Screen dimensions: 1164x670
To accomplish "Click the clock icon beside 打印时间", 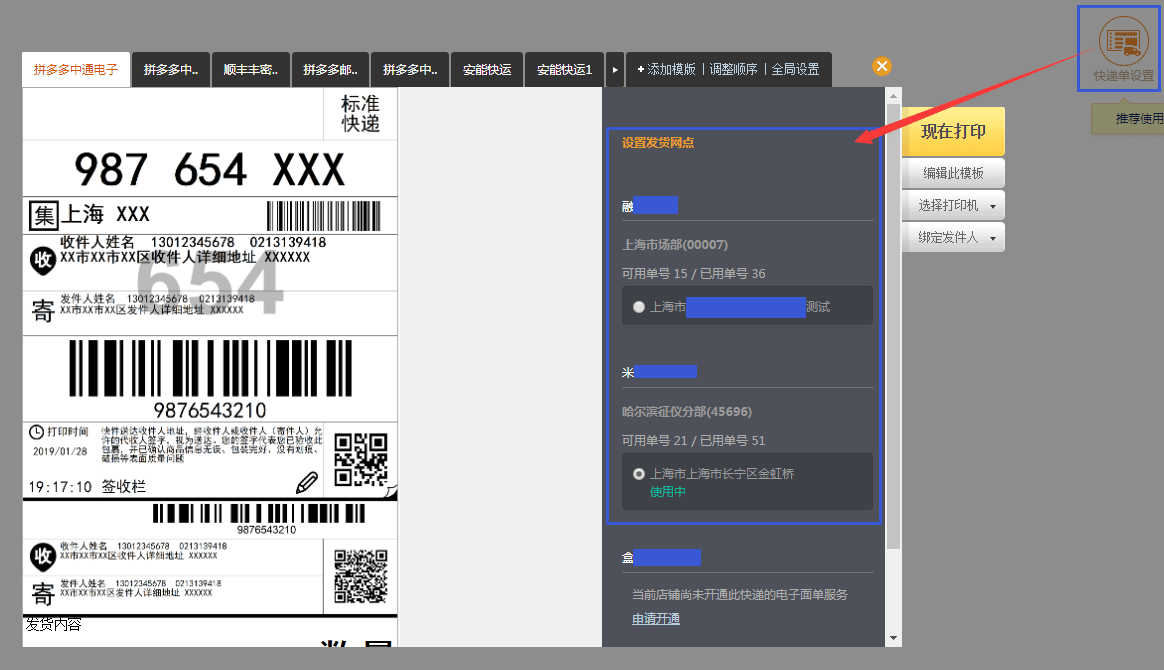I will [36, 432].
